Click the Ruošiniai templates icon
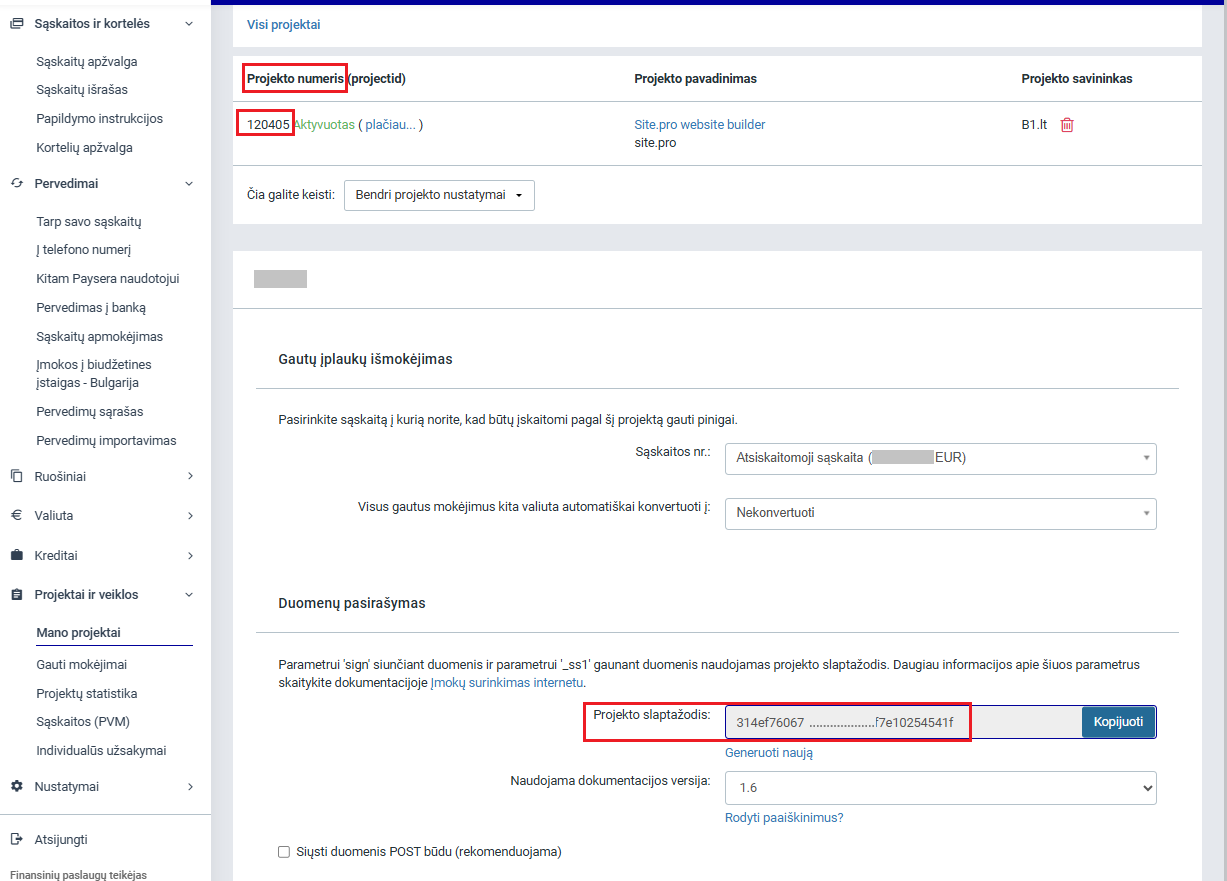This screenshot has height=881, width=1227. (16, 477)
